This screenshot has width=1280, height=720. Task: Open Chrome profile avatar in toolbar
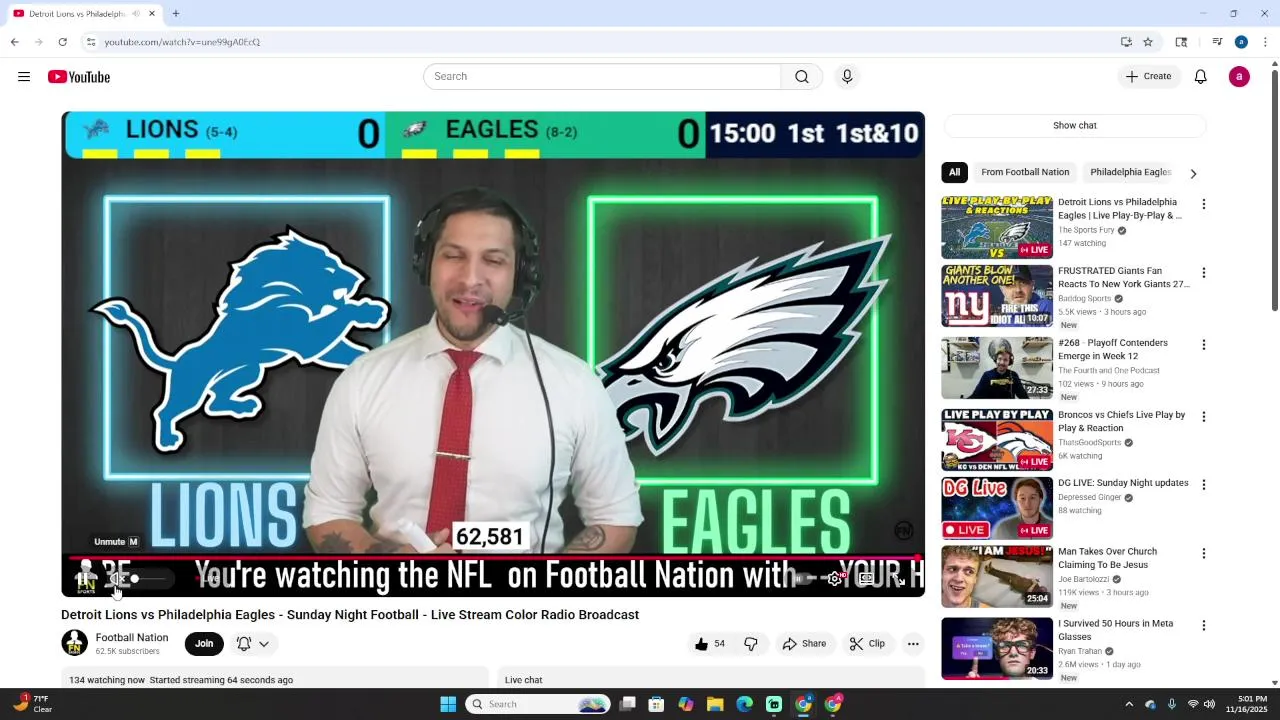point(1241,42)
